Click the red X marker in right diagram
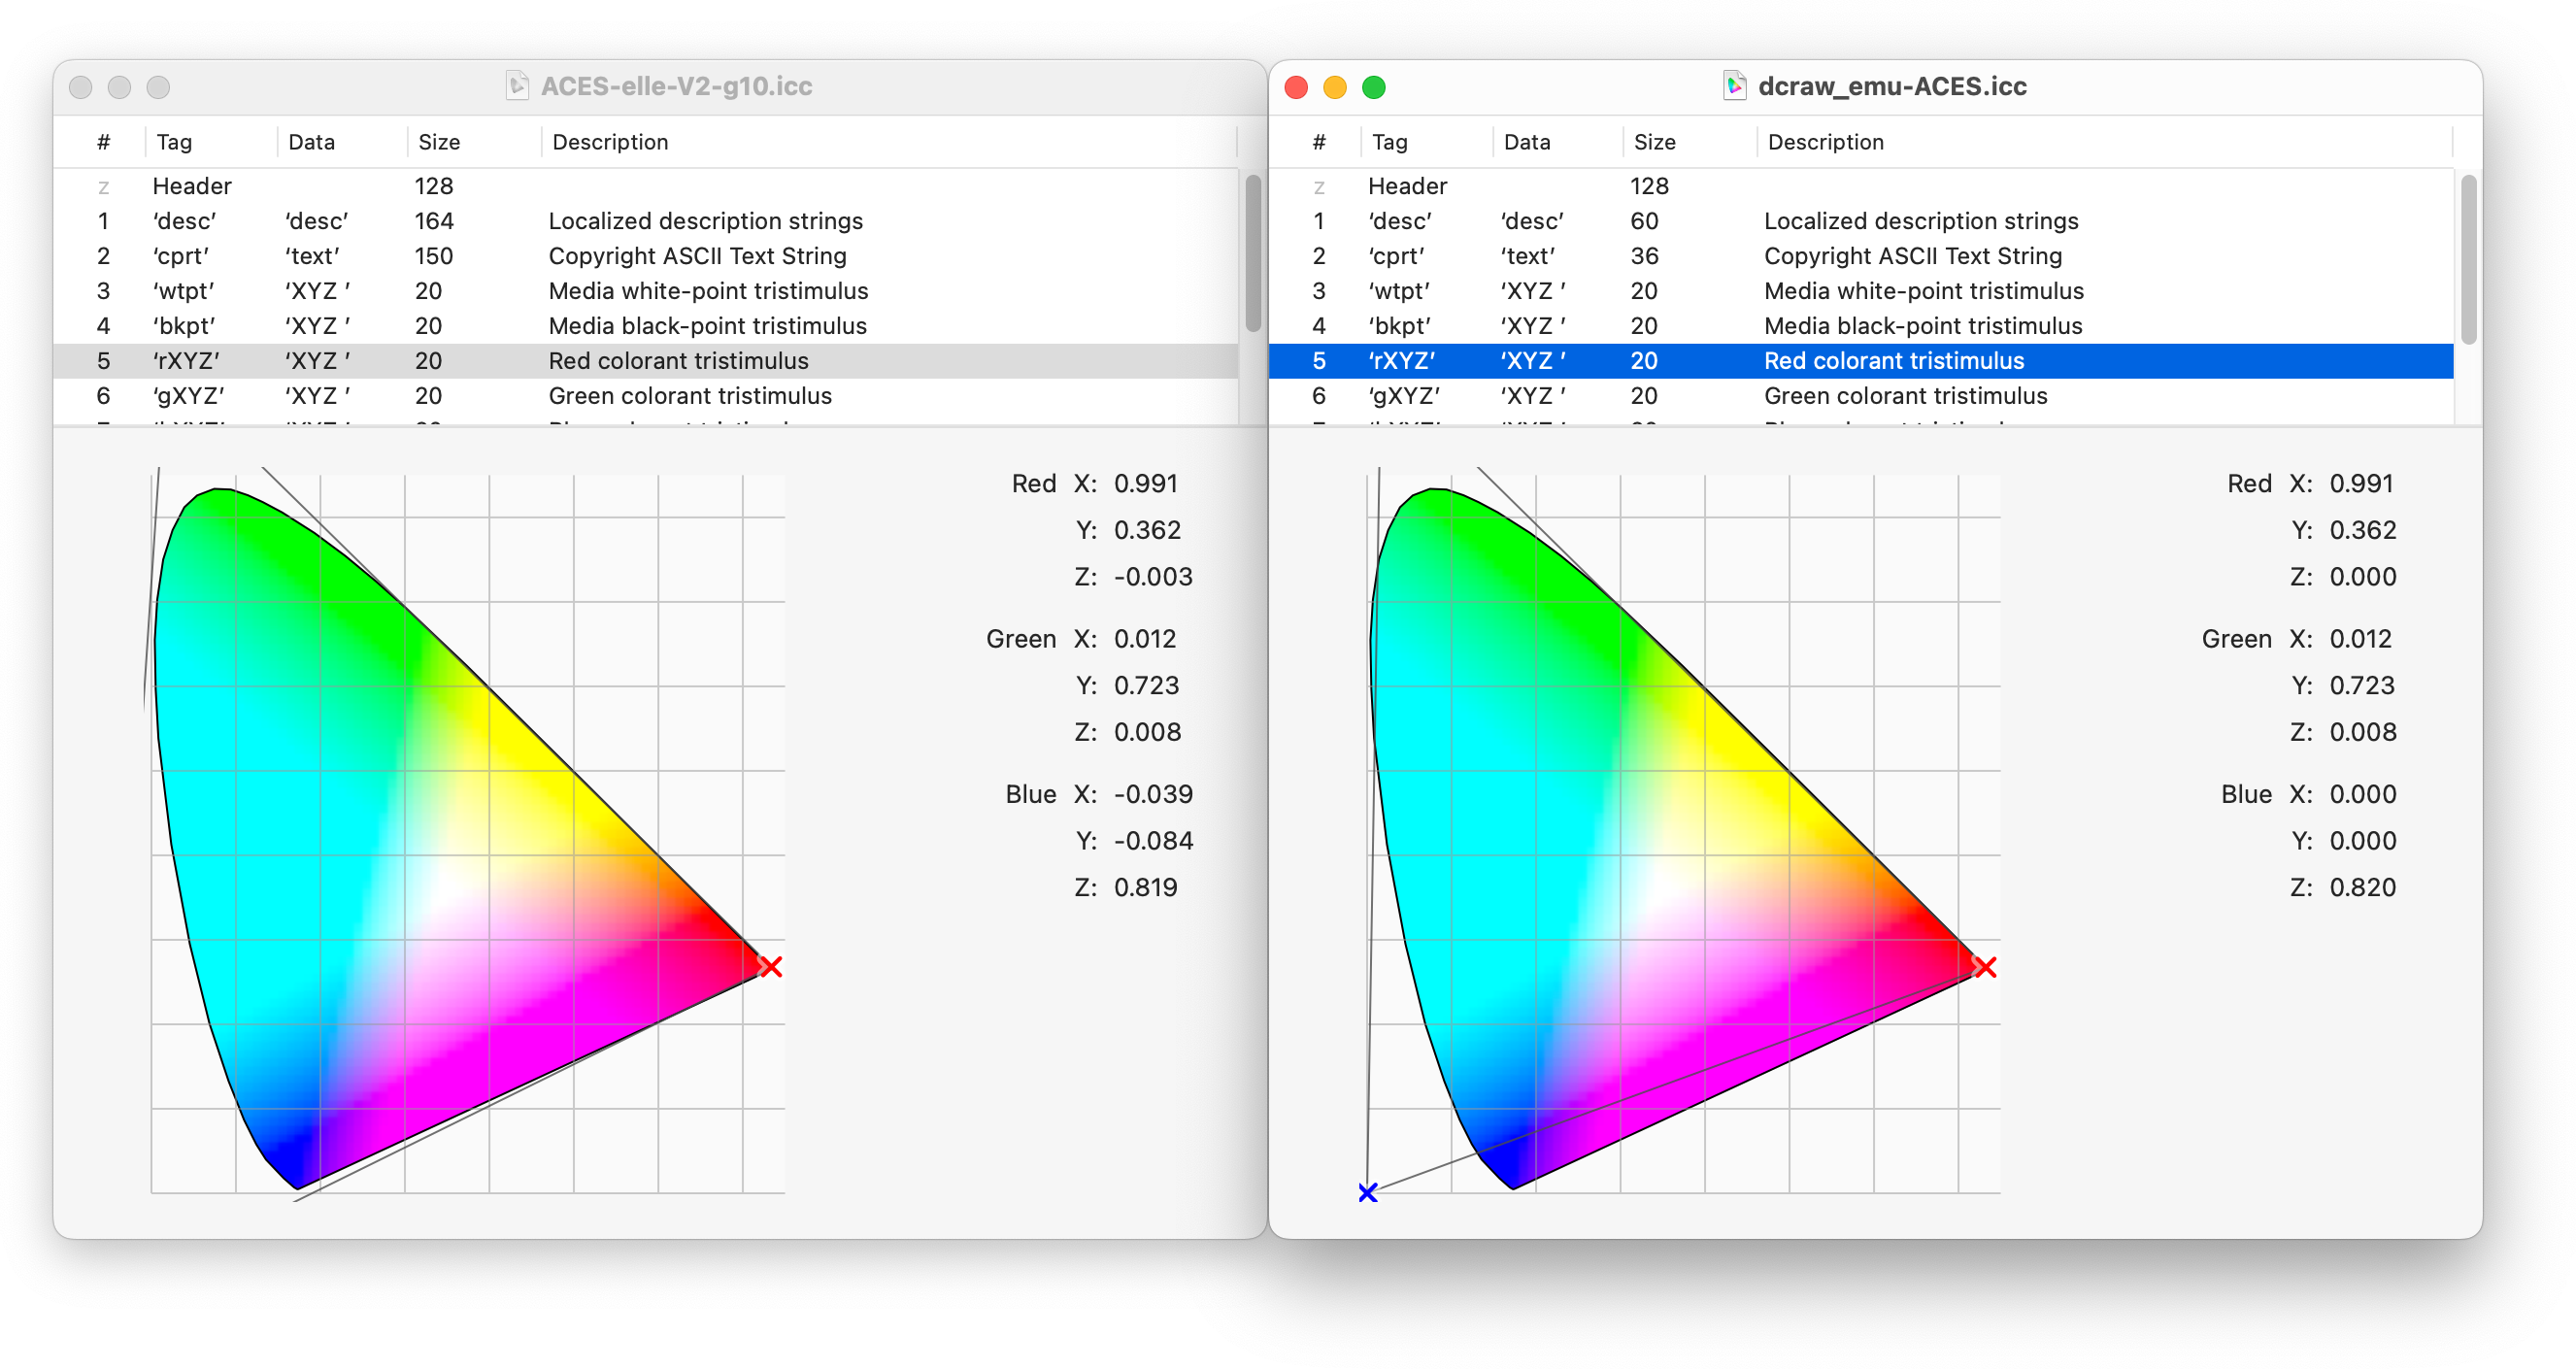2576x1369 pixels. click(1985, 966)
